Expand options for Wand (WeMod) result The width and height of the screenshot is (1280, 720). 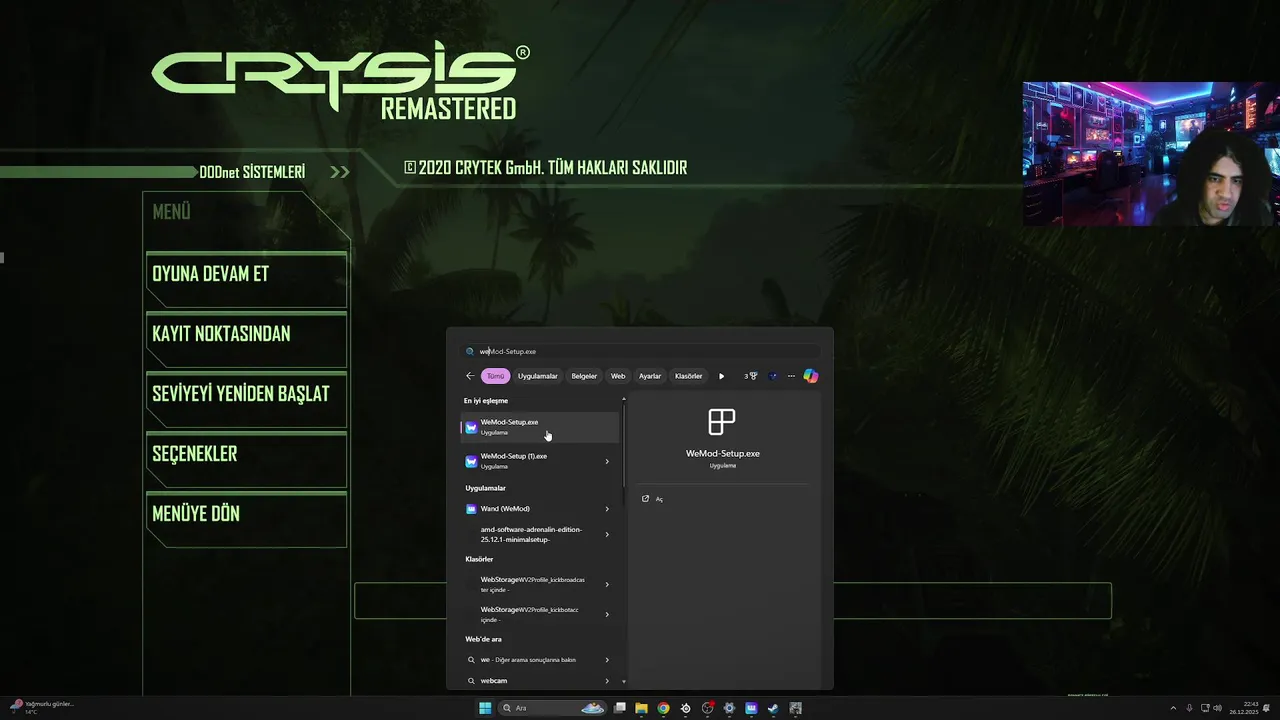607,509
